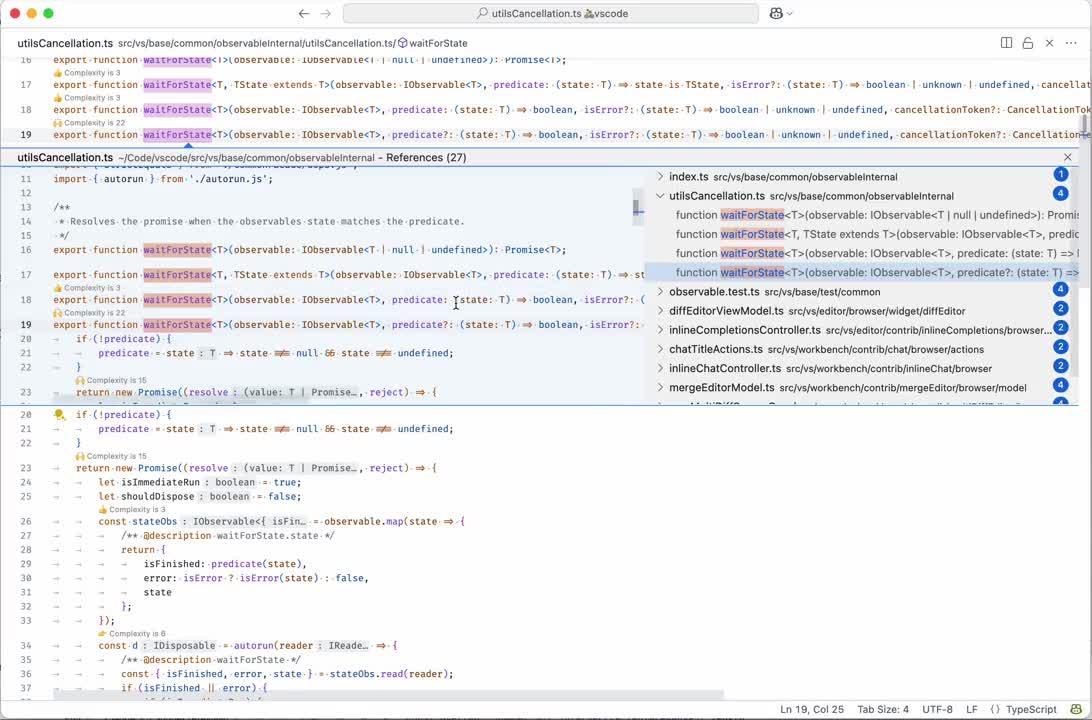Collapse the utilsCancellation.ts references group
This screenshot has width=1092, height=720.
(x=660, y=196)
